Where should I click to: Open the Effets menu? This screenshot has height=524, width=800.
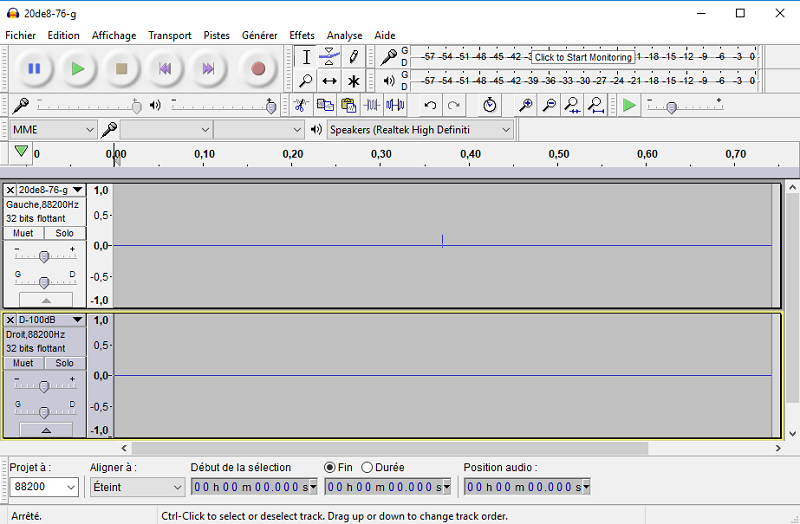(x=302, y=35)
